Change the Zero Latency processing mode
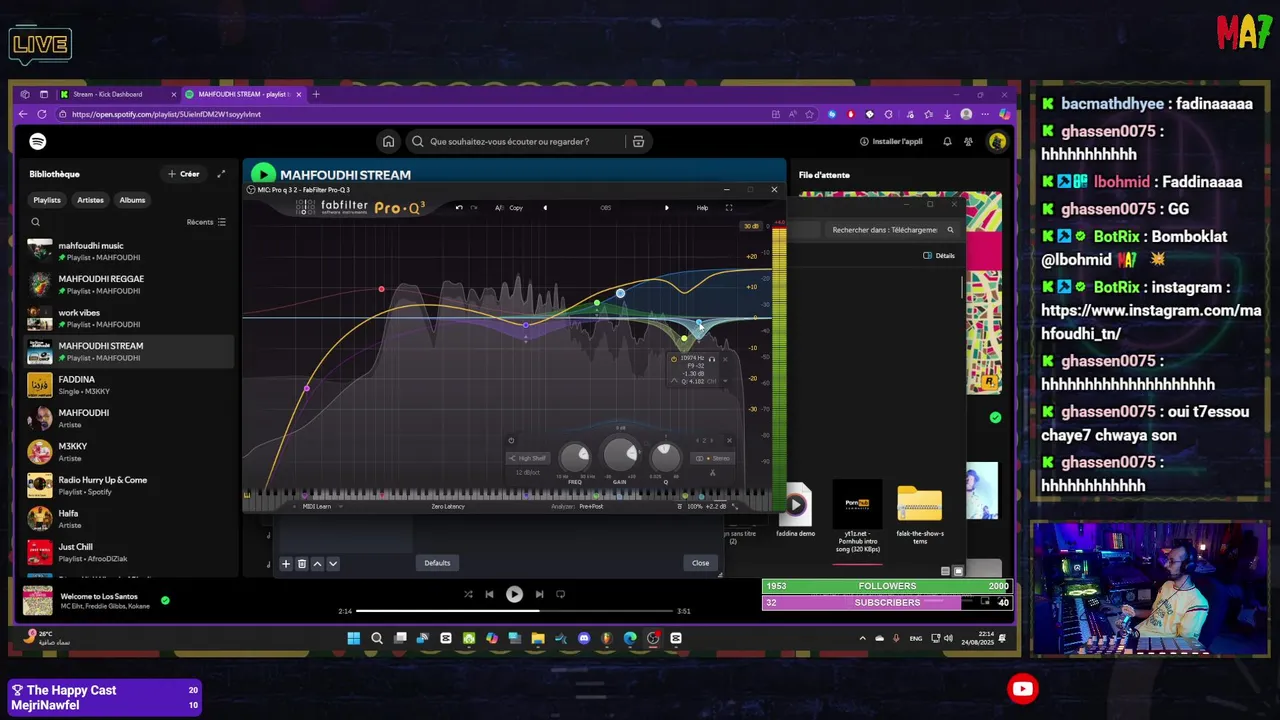 tap(448, 506)
